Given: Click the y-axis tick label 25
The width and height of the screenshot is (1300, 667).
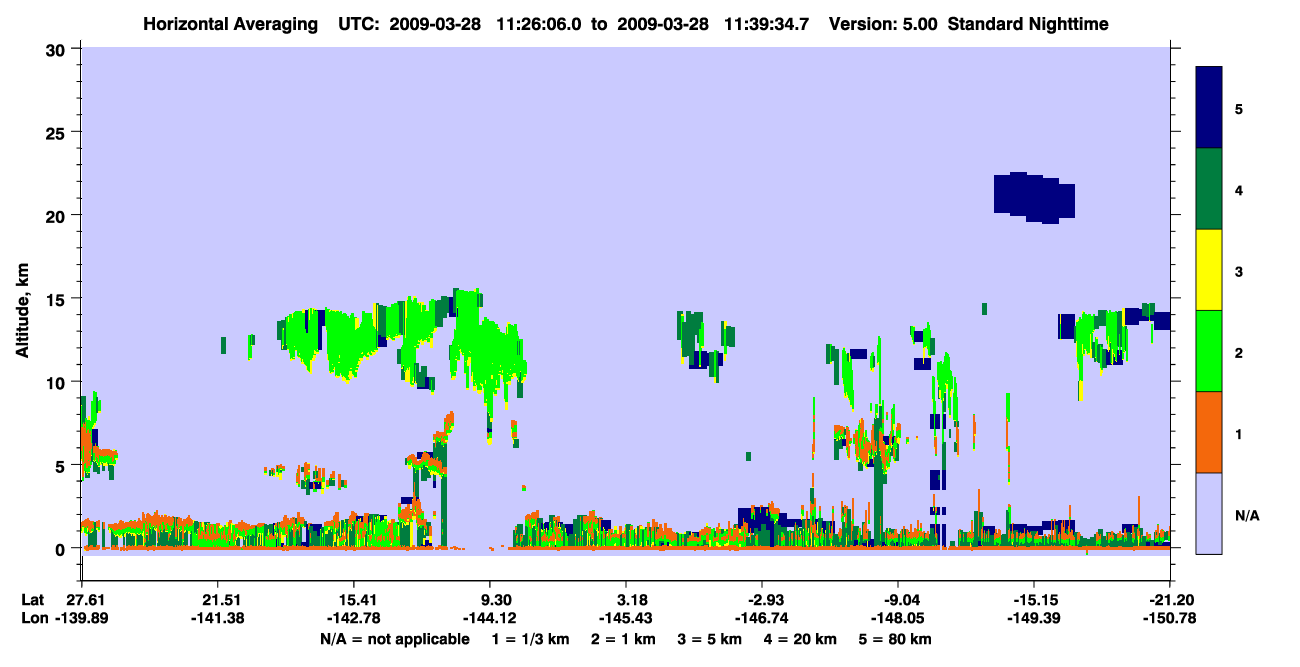Looking at the screenshot, I should (58, 132).
